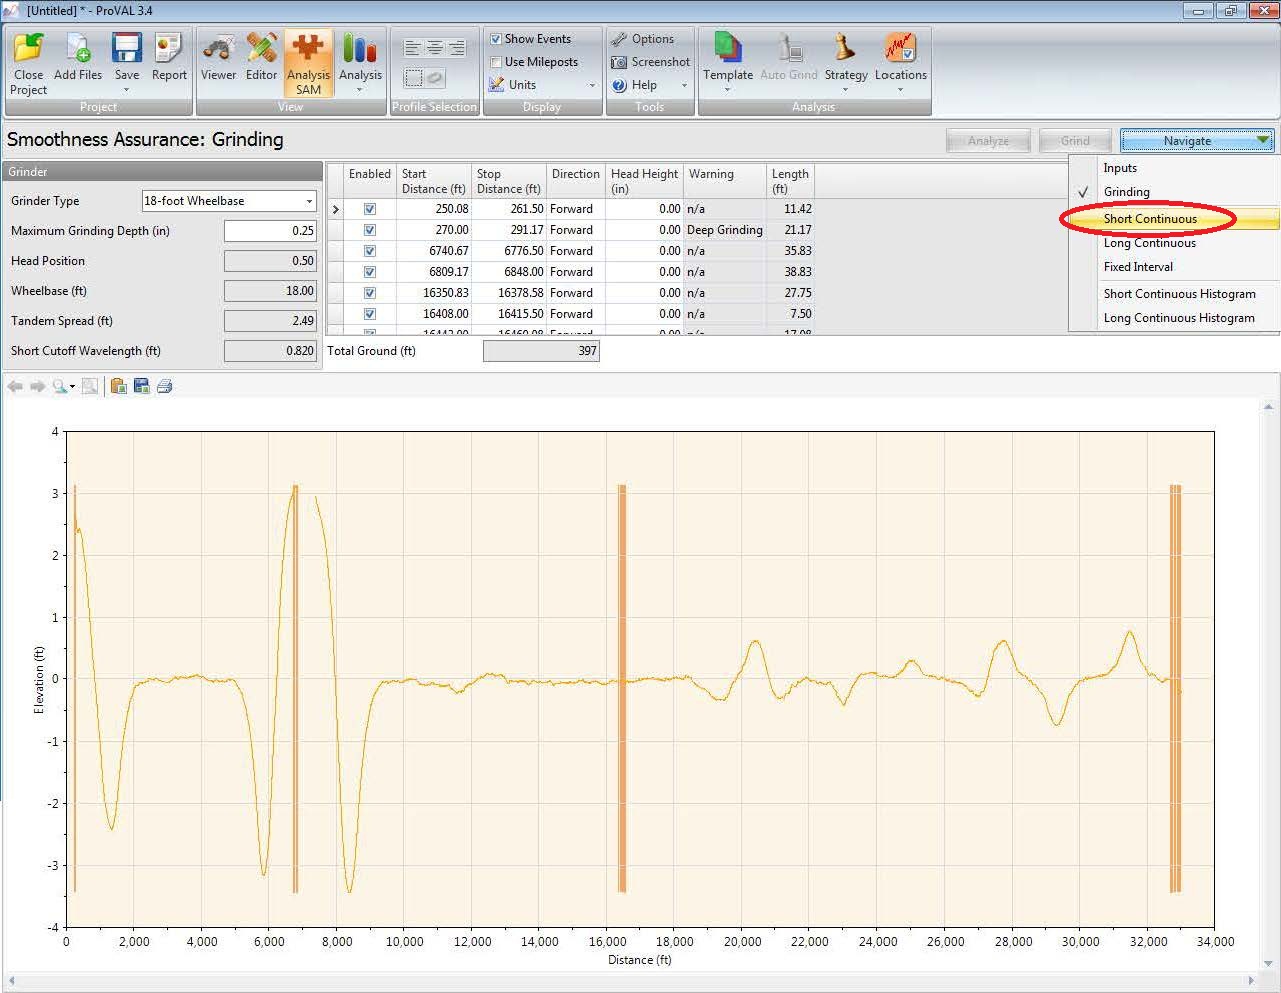
Task: Copy chart to clipboard icon
Action: pos(119,386)
